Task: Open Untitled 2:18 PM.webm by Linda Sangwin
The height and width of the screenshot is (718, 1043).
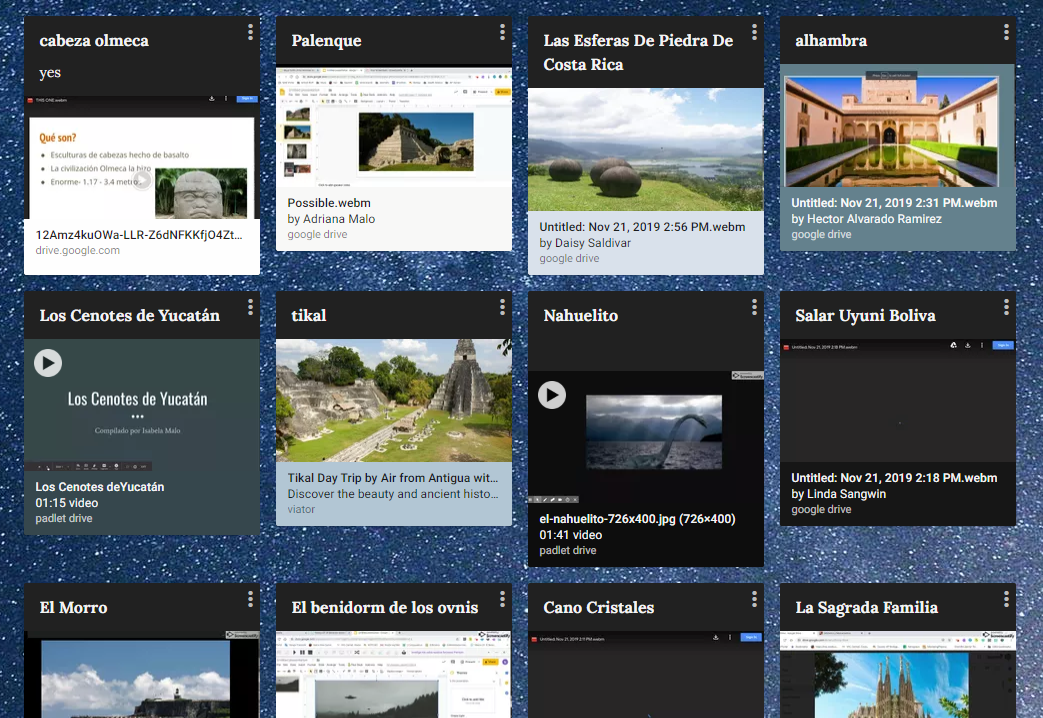Action: [898, 493]
